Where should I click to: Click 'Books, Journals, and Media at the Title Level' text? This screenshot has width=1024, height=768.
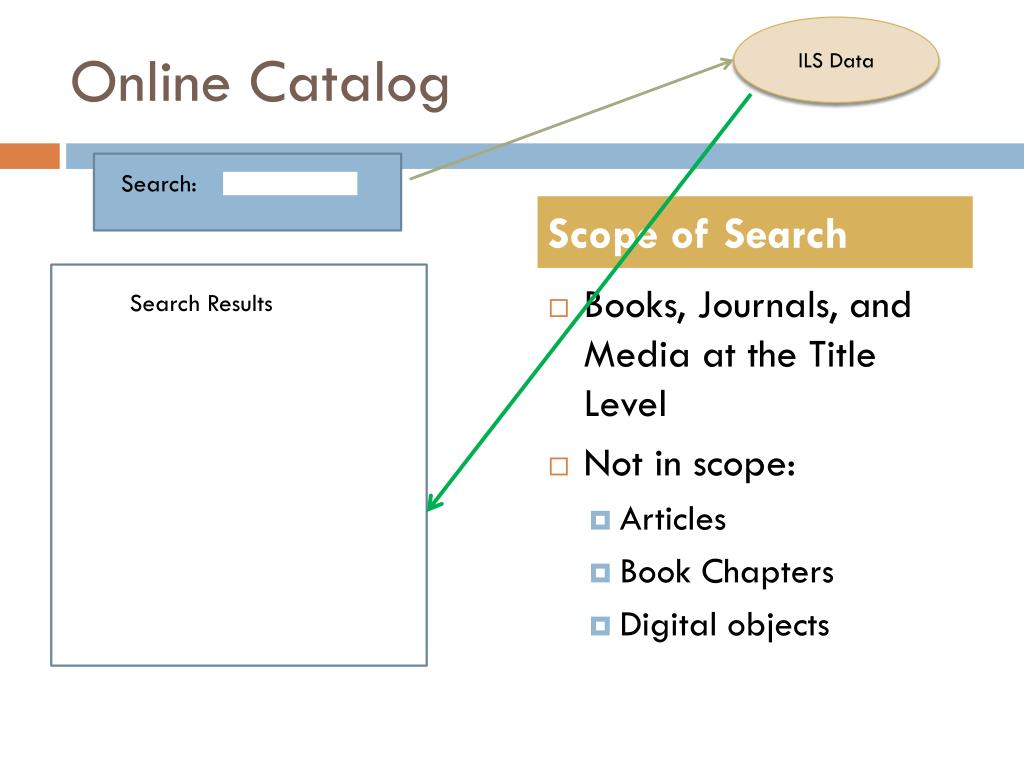pos(748,355)
